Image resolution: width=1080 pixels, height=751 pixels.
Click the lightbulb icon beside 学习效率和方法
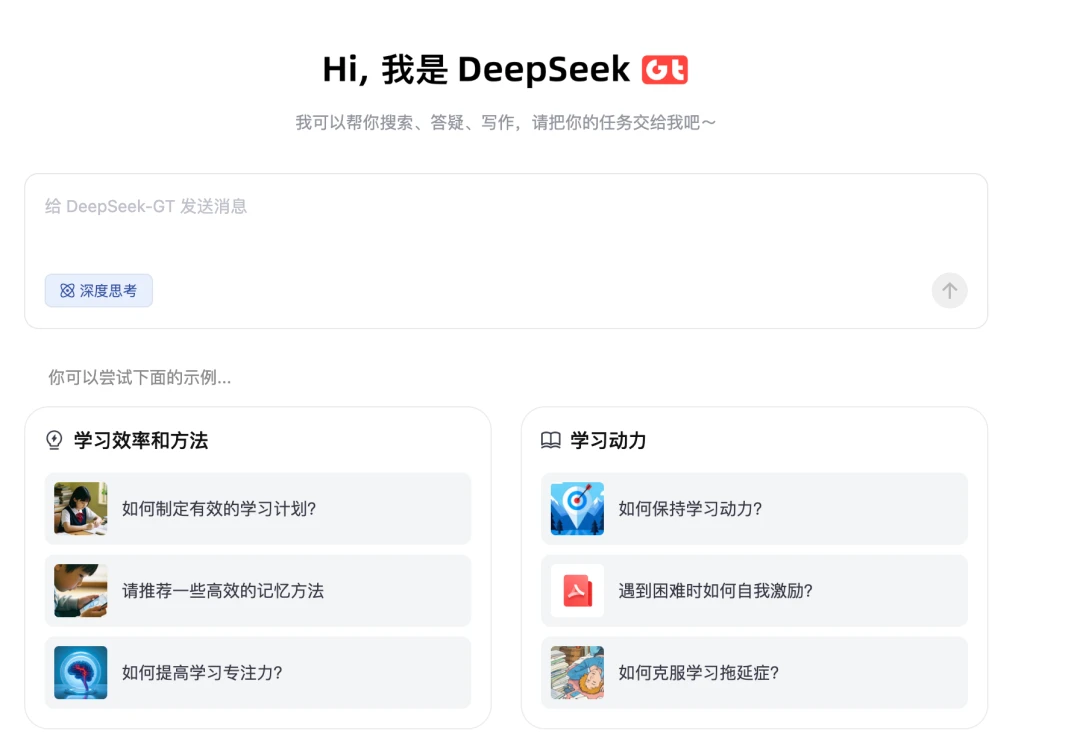[x=54, y=440]
